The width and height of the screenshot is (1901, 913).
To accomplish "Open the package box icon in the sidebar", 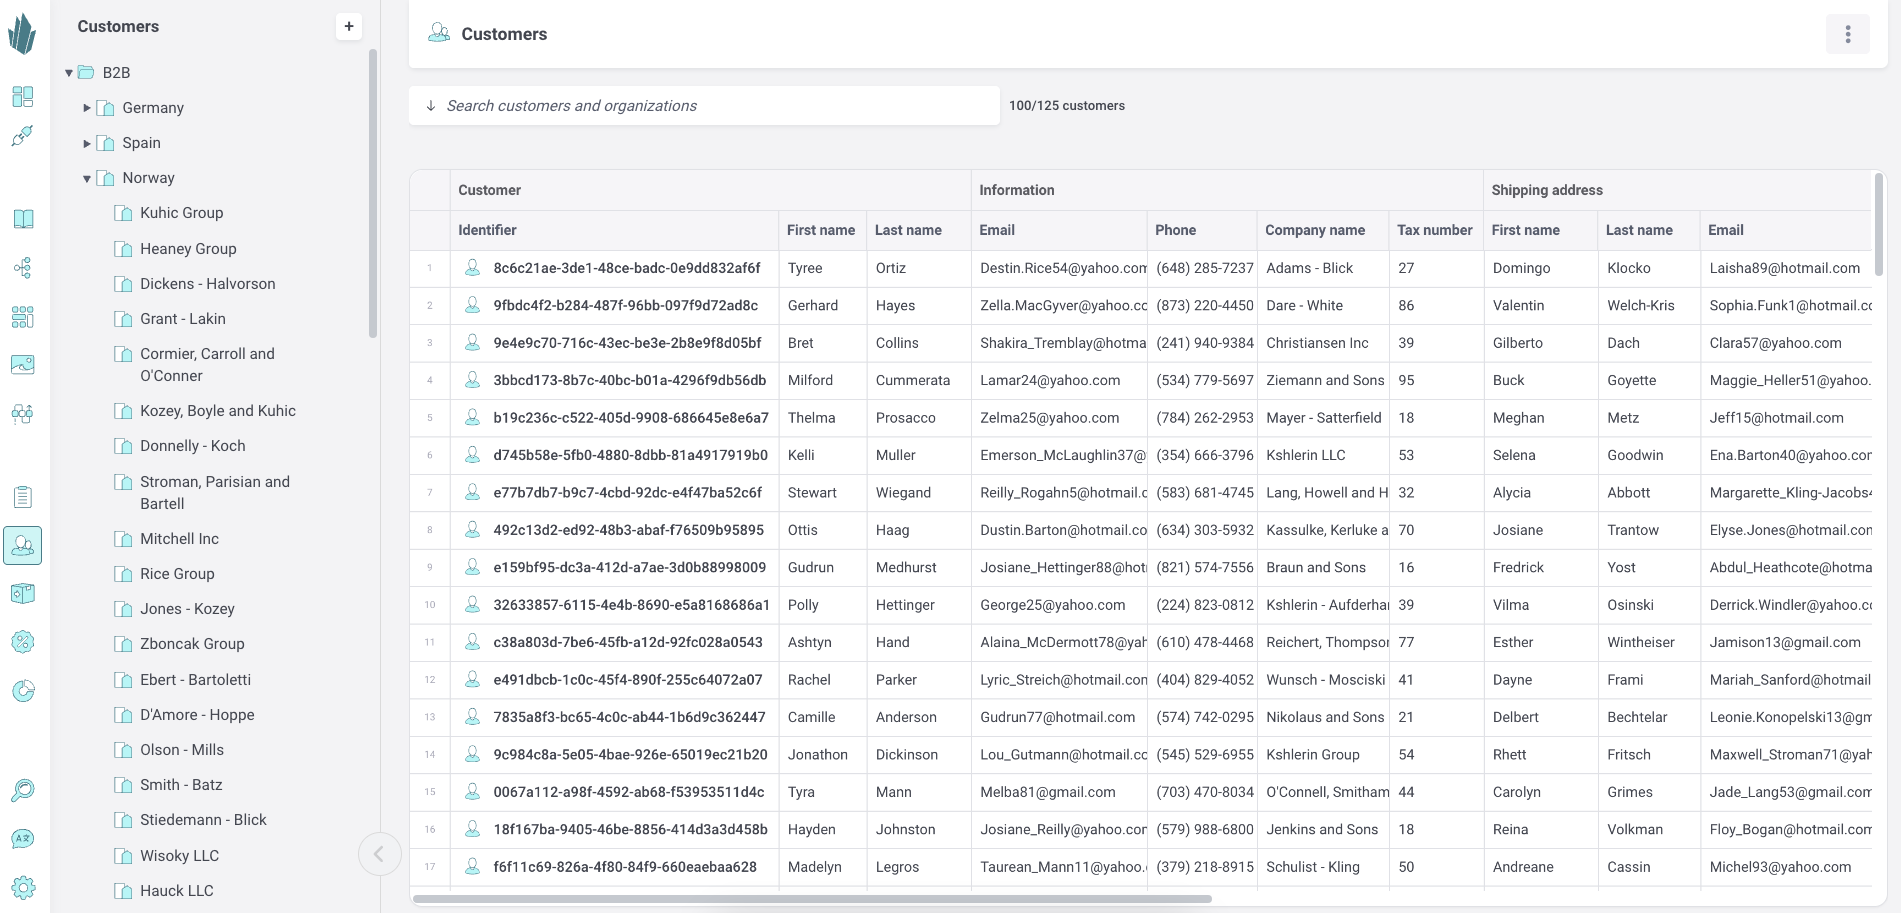I will coord(22,594).
